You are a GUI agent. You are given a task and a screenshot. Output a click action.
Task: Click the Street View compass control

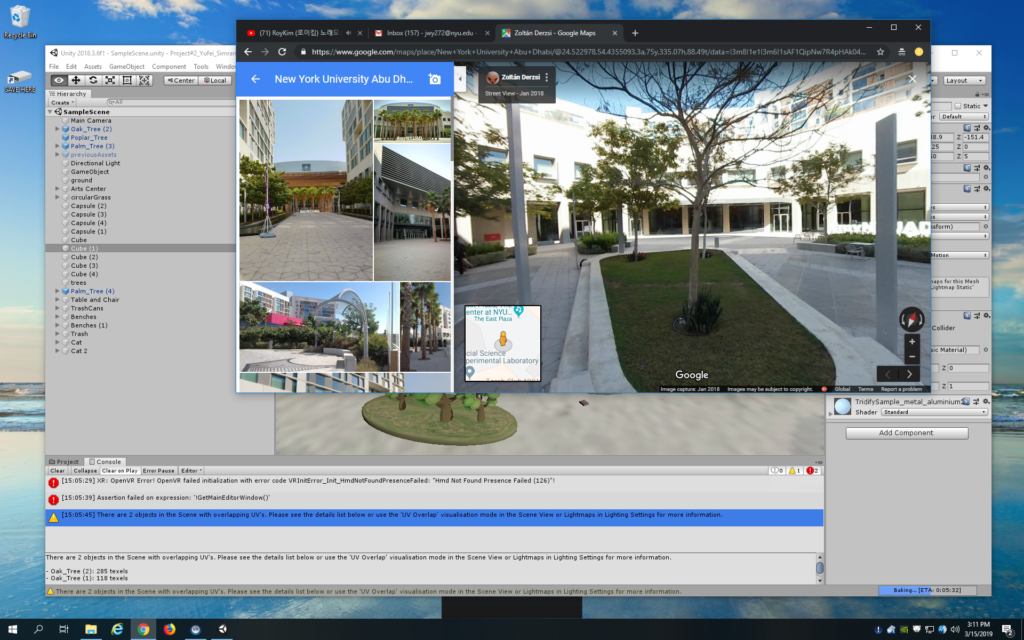point(912,319)
